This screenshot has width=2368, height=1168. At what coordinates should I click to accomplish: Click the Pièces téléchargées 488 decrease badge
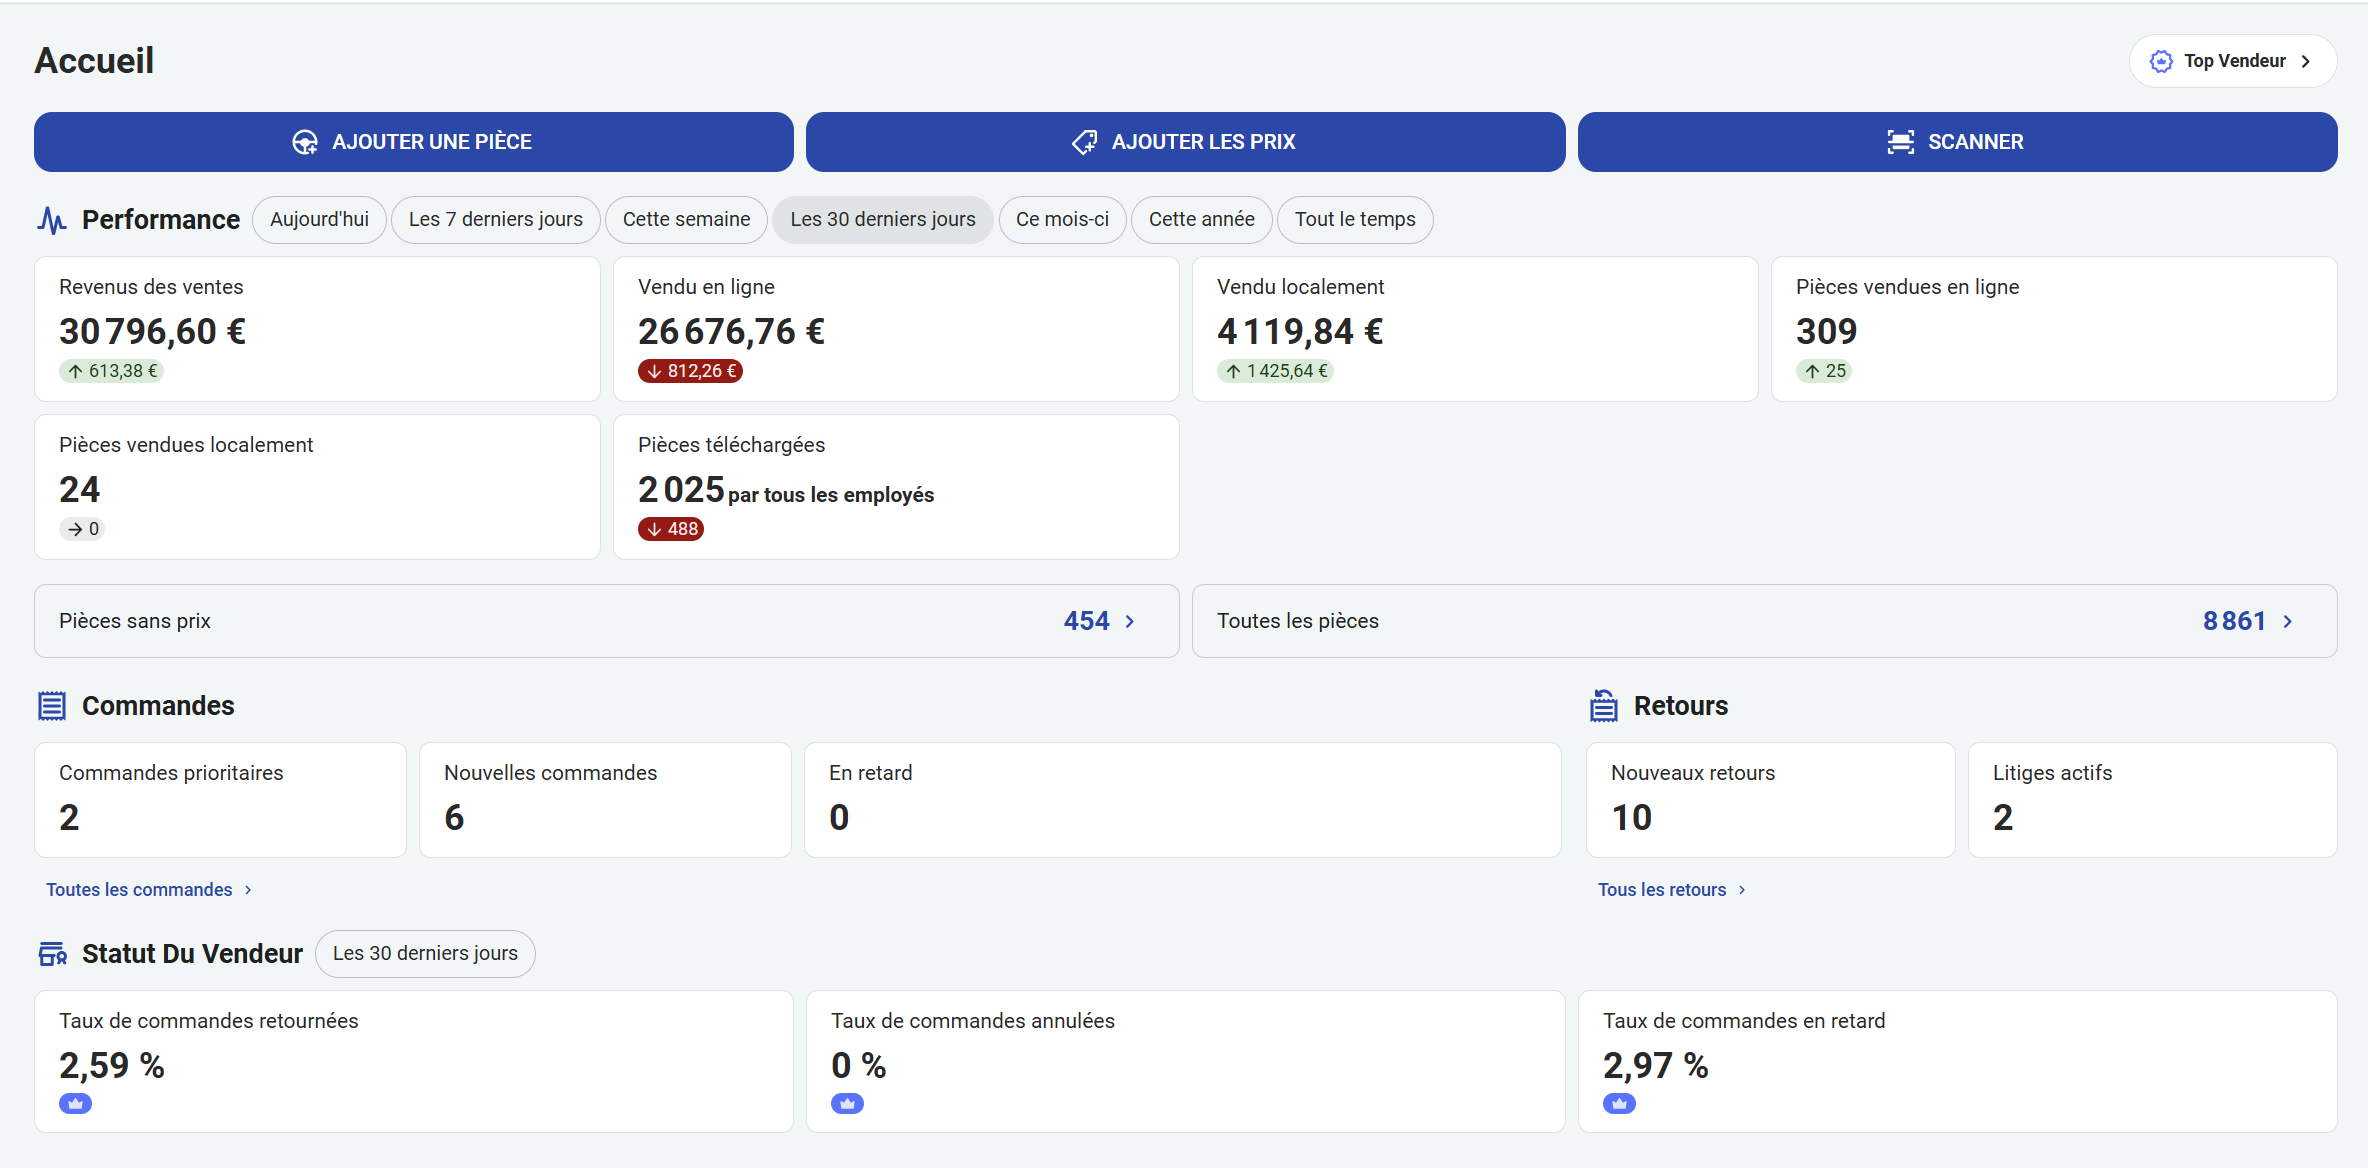click(x=671, y=529)
